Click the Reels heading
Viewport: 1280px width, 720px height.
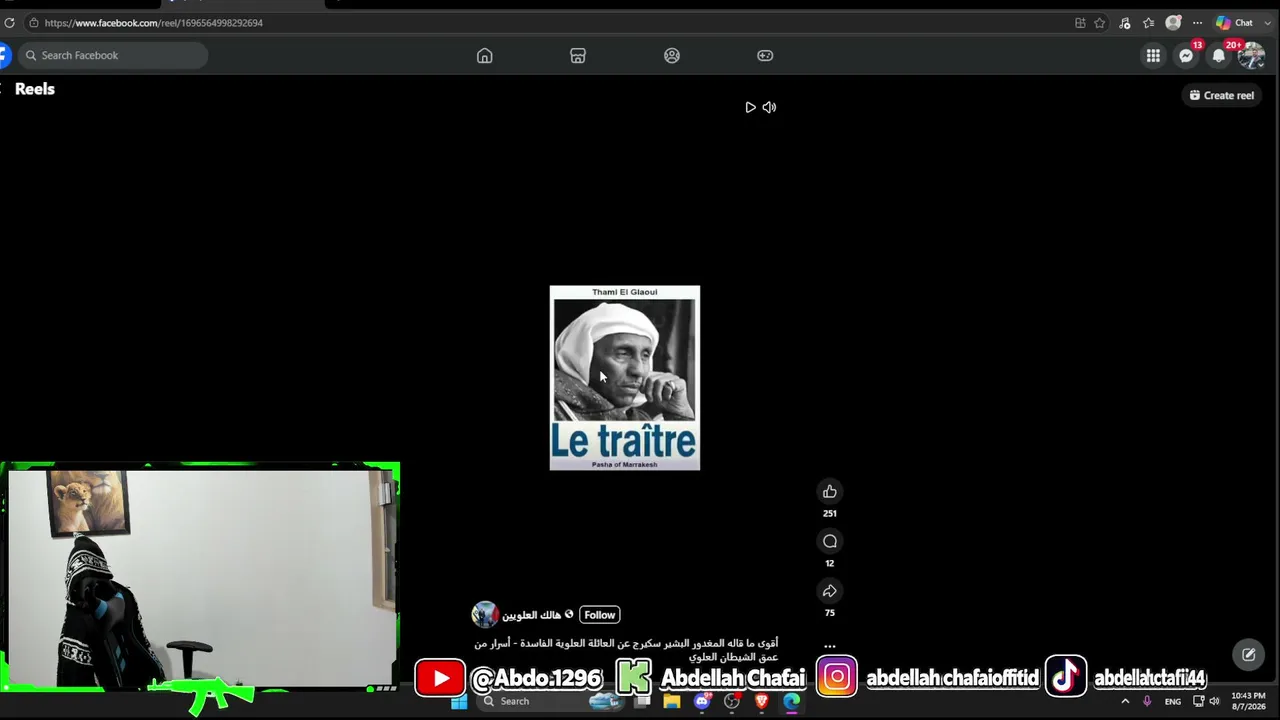coord(35,89)
